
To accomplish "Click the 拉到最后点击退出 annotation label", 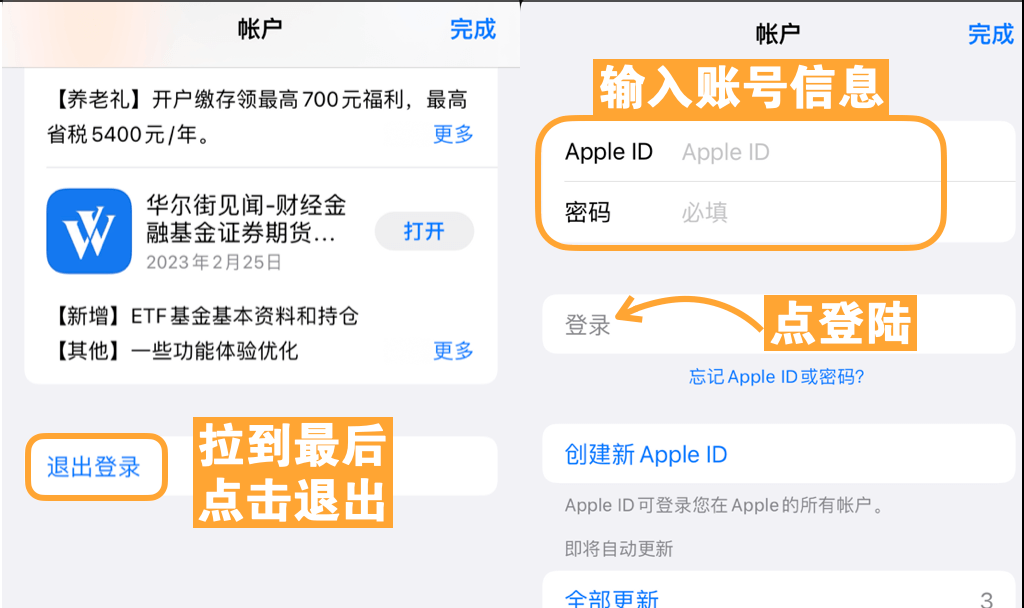I will click(293, 472).
